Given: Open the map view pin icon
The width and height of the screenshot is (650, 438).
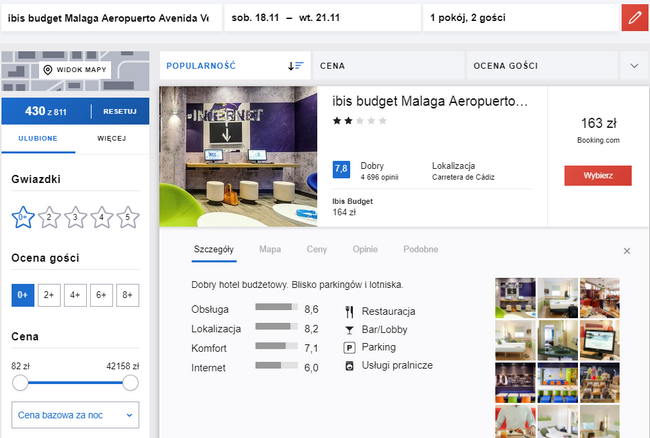Looking at the screenshot, I should point(48,70).
